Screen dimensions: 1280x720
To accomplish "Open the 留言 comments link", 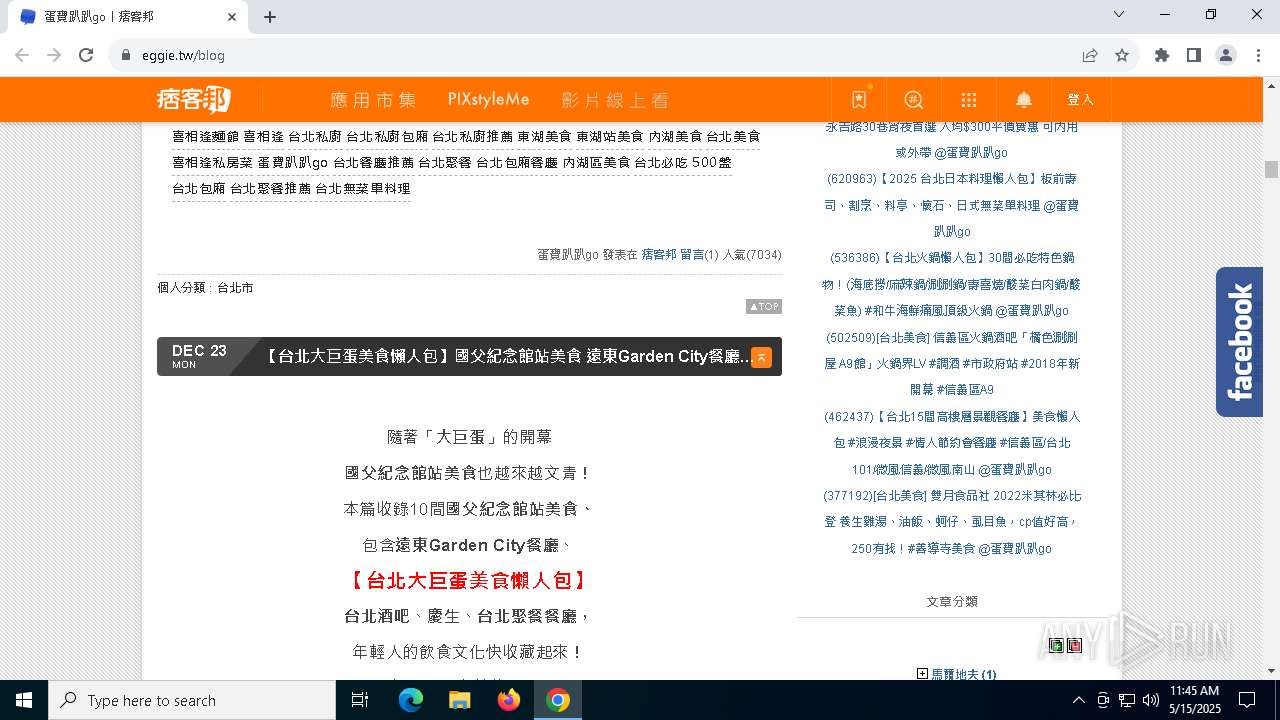I will coord(692,255).
